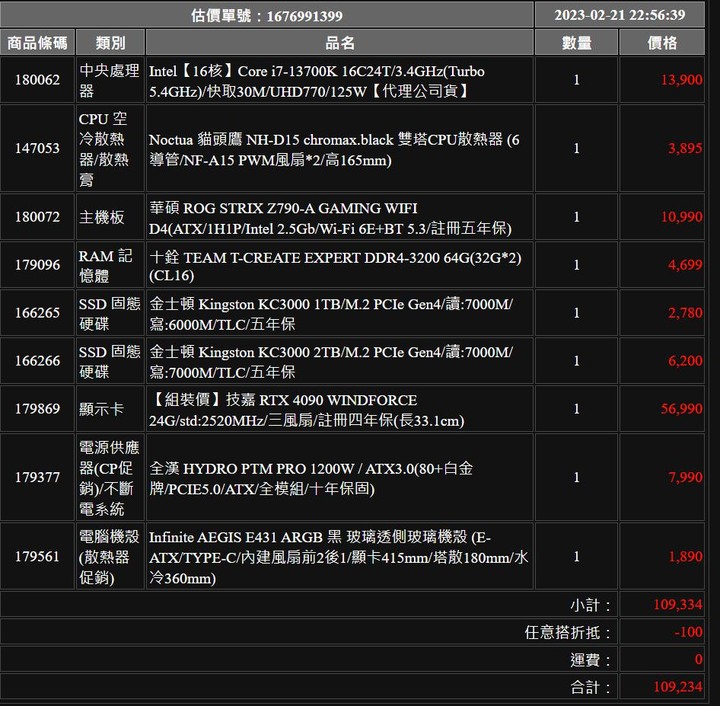Screen dimensions: 720x706
Task: Click the shipping fee value 0
Action: click(698, 659)
